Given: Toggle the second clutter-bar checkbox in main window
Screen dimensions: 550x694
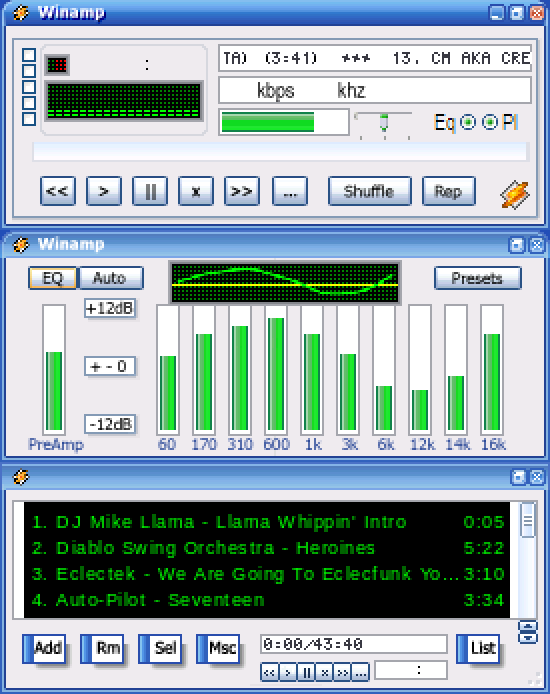Looking at the screenshot, I should [29, 71].
